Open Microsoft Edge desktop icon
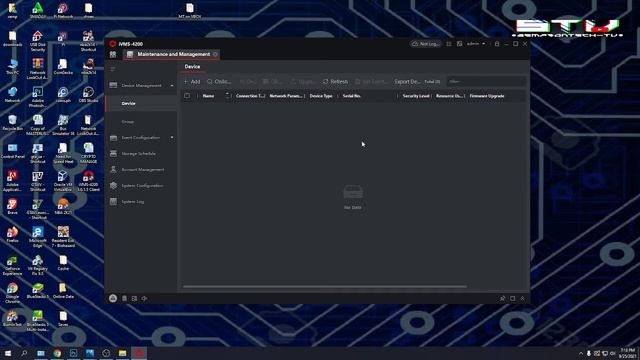Screen dimensions: 640x360 (38, 237)
